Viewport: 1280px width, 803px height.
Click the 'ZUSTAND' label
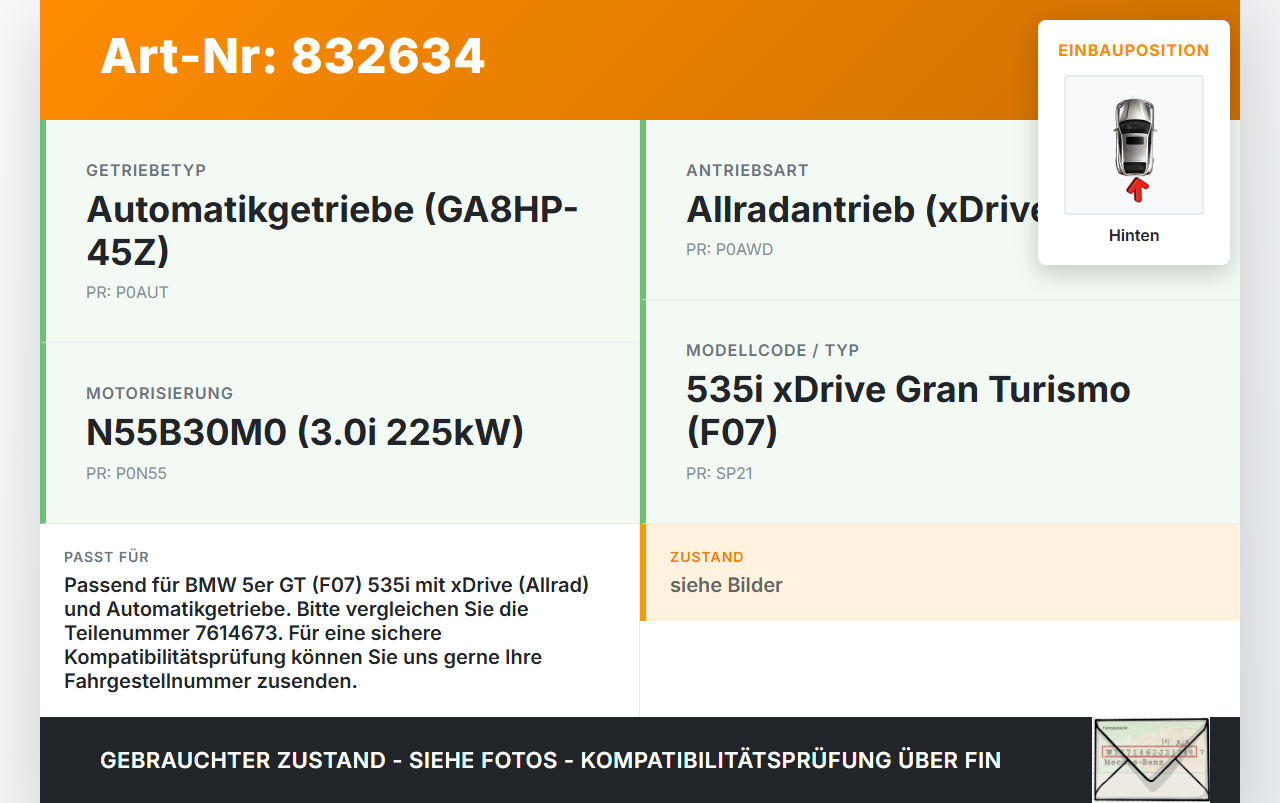click(707, 557)
